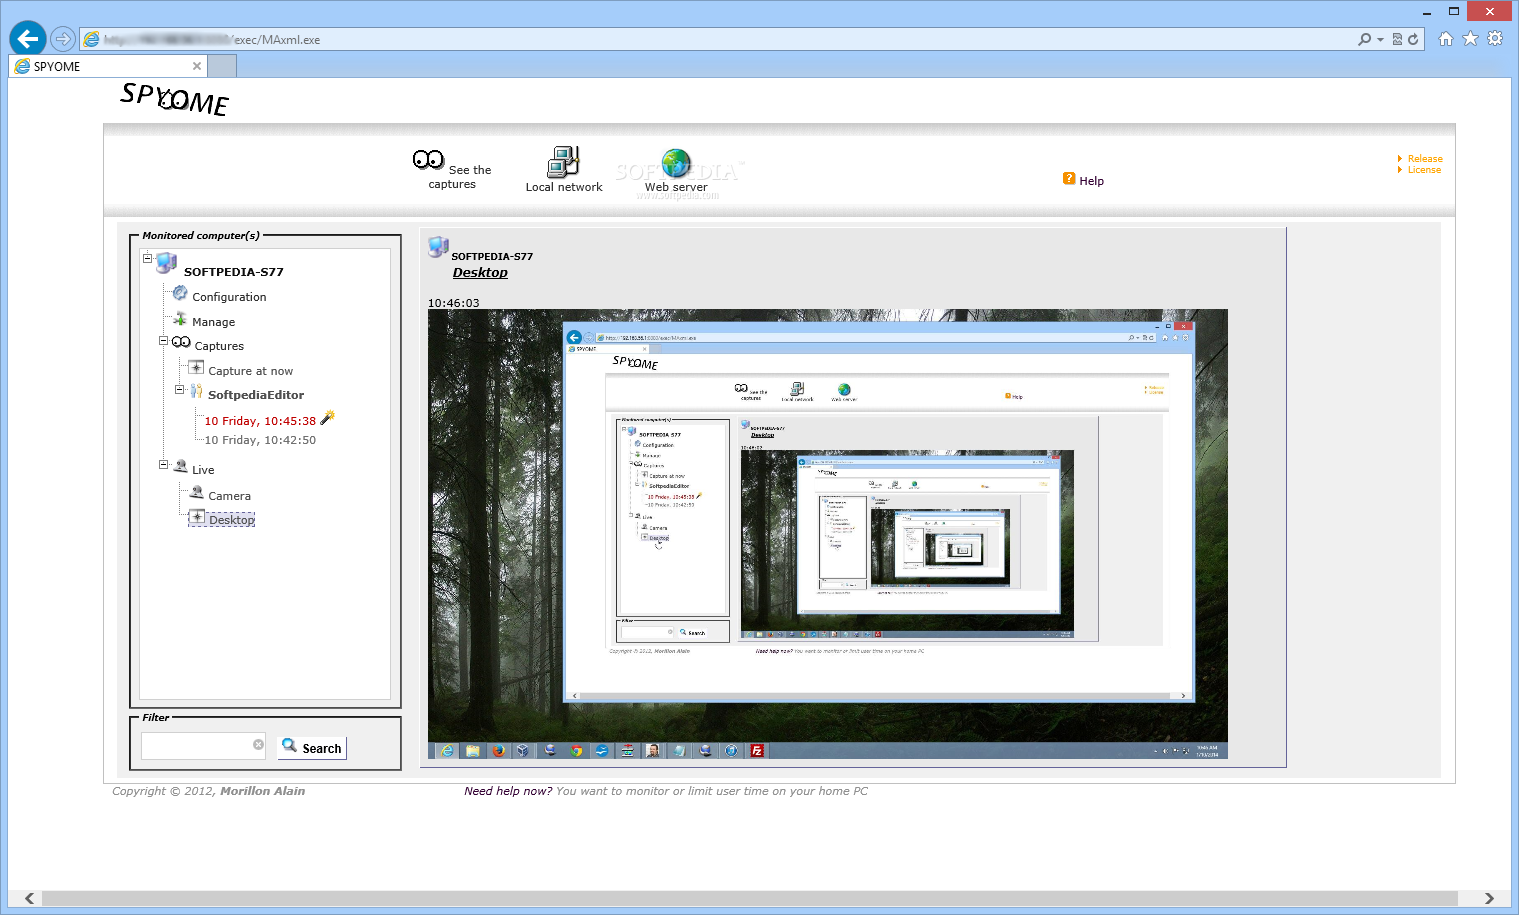Go back to the previous browser page

28,39
